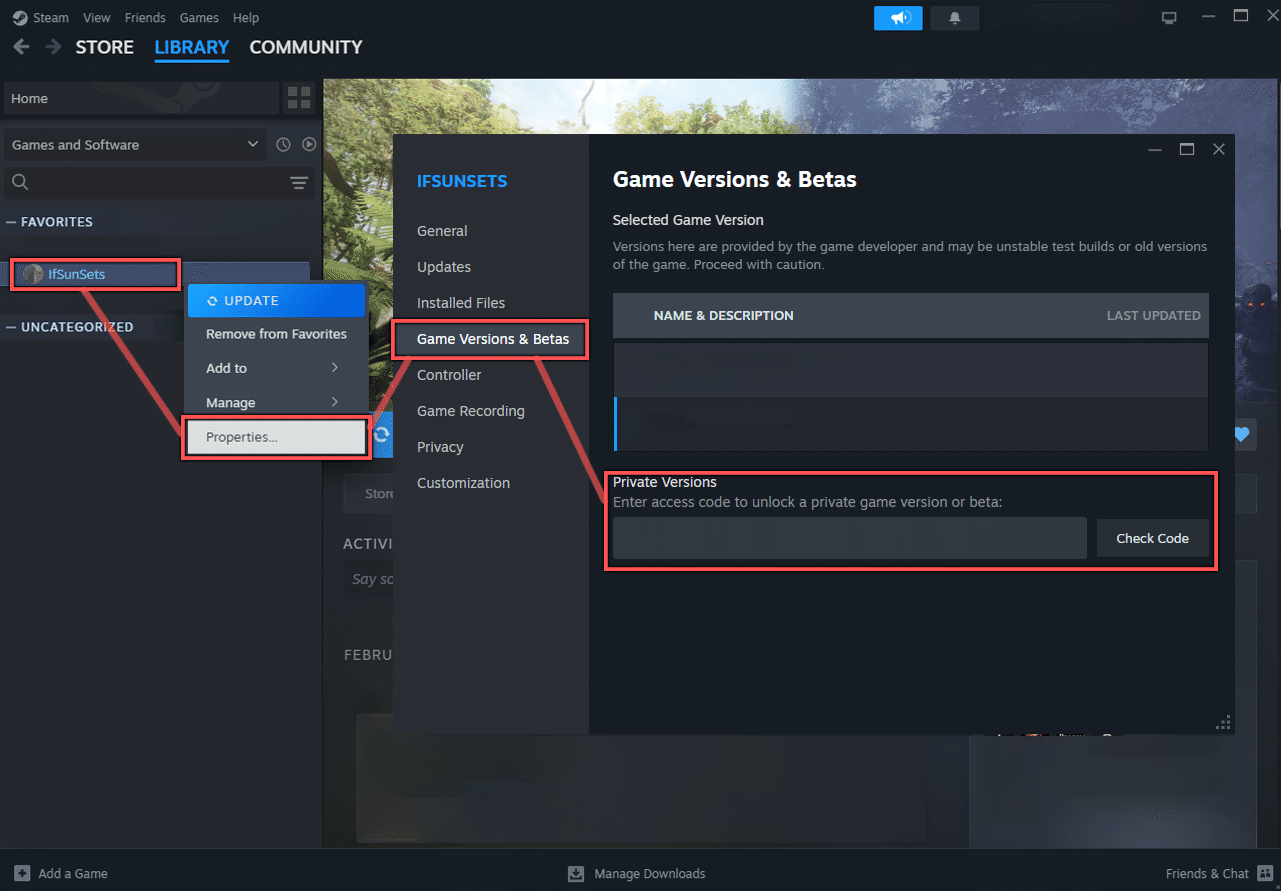Click the IfSunSets game icon

(33, 274)
